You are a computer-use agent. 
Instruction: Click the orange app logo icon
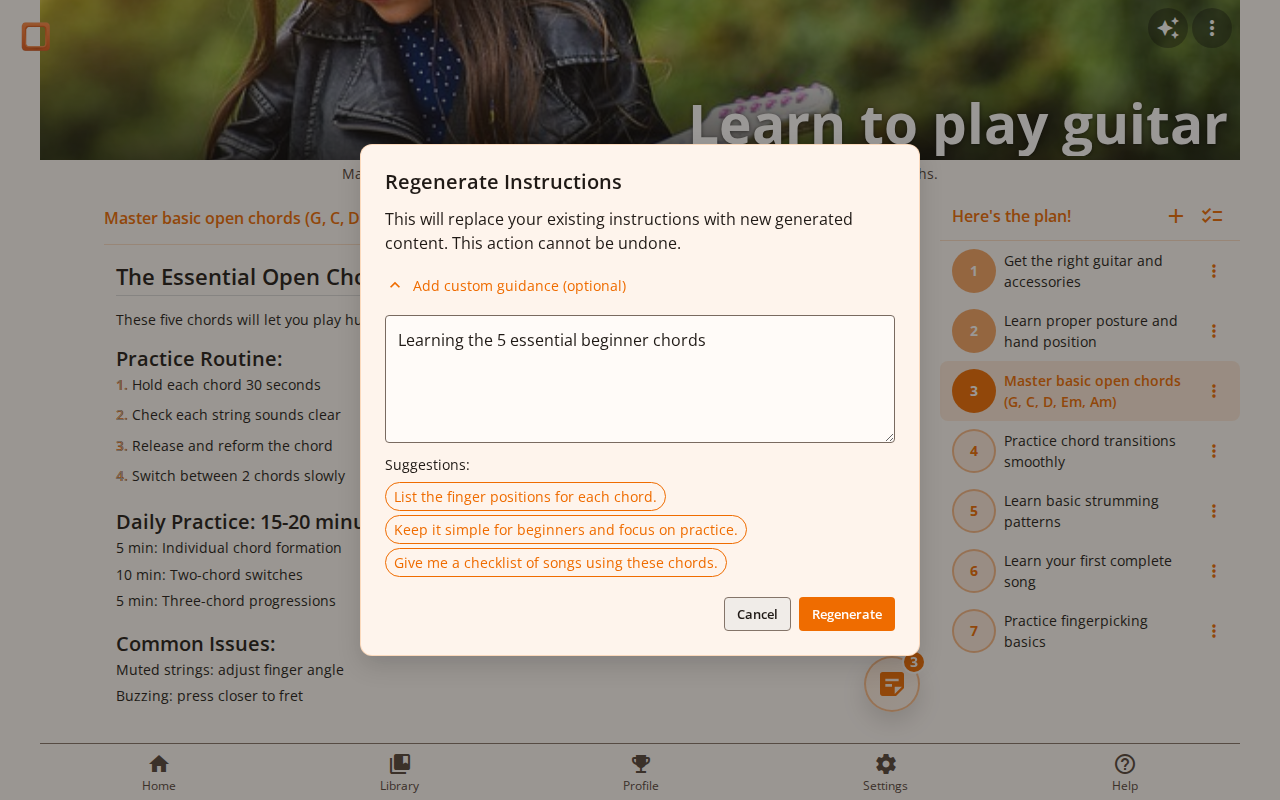[x=36, y=37]
